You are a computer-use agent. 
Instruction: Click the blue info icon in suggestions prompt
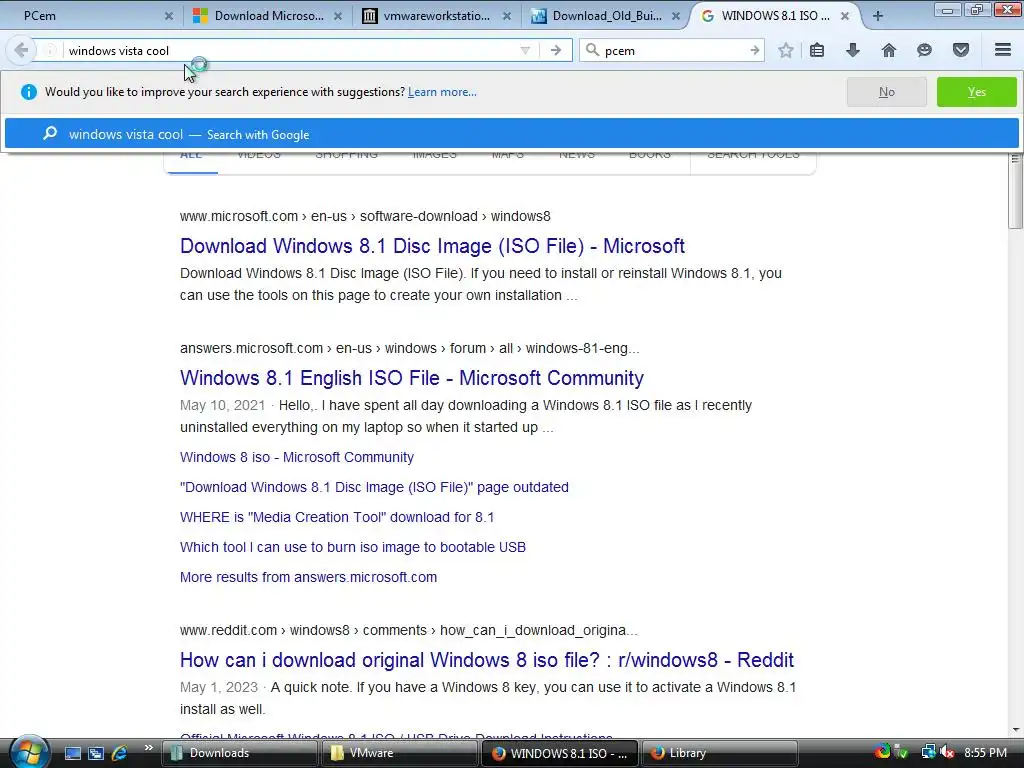click(29, 92)
